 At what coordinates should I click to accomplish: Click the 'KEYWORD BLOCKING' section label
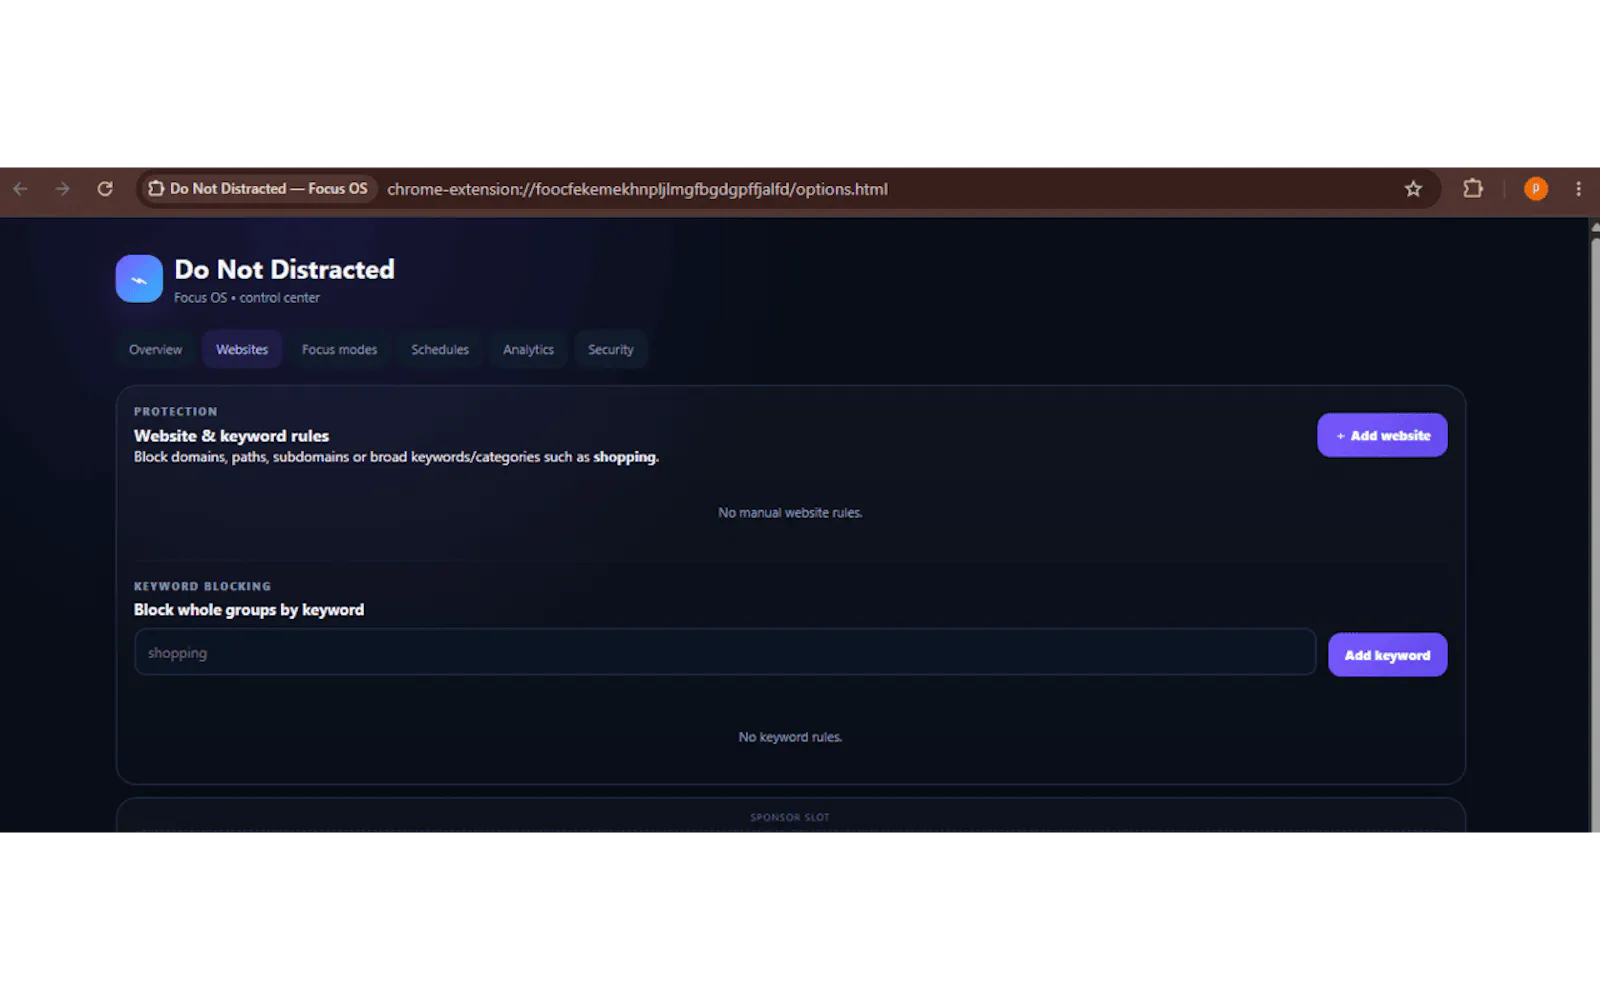202,586
